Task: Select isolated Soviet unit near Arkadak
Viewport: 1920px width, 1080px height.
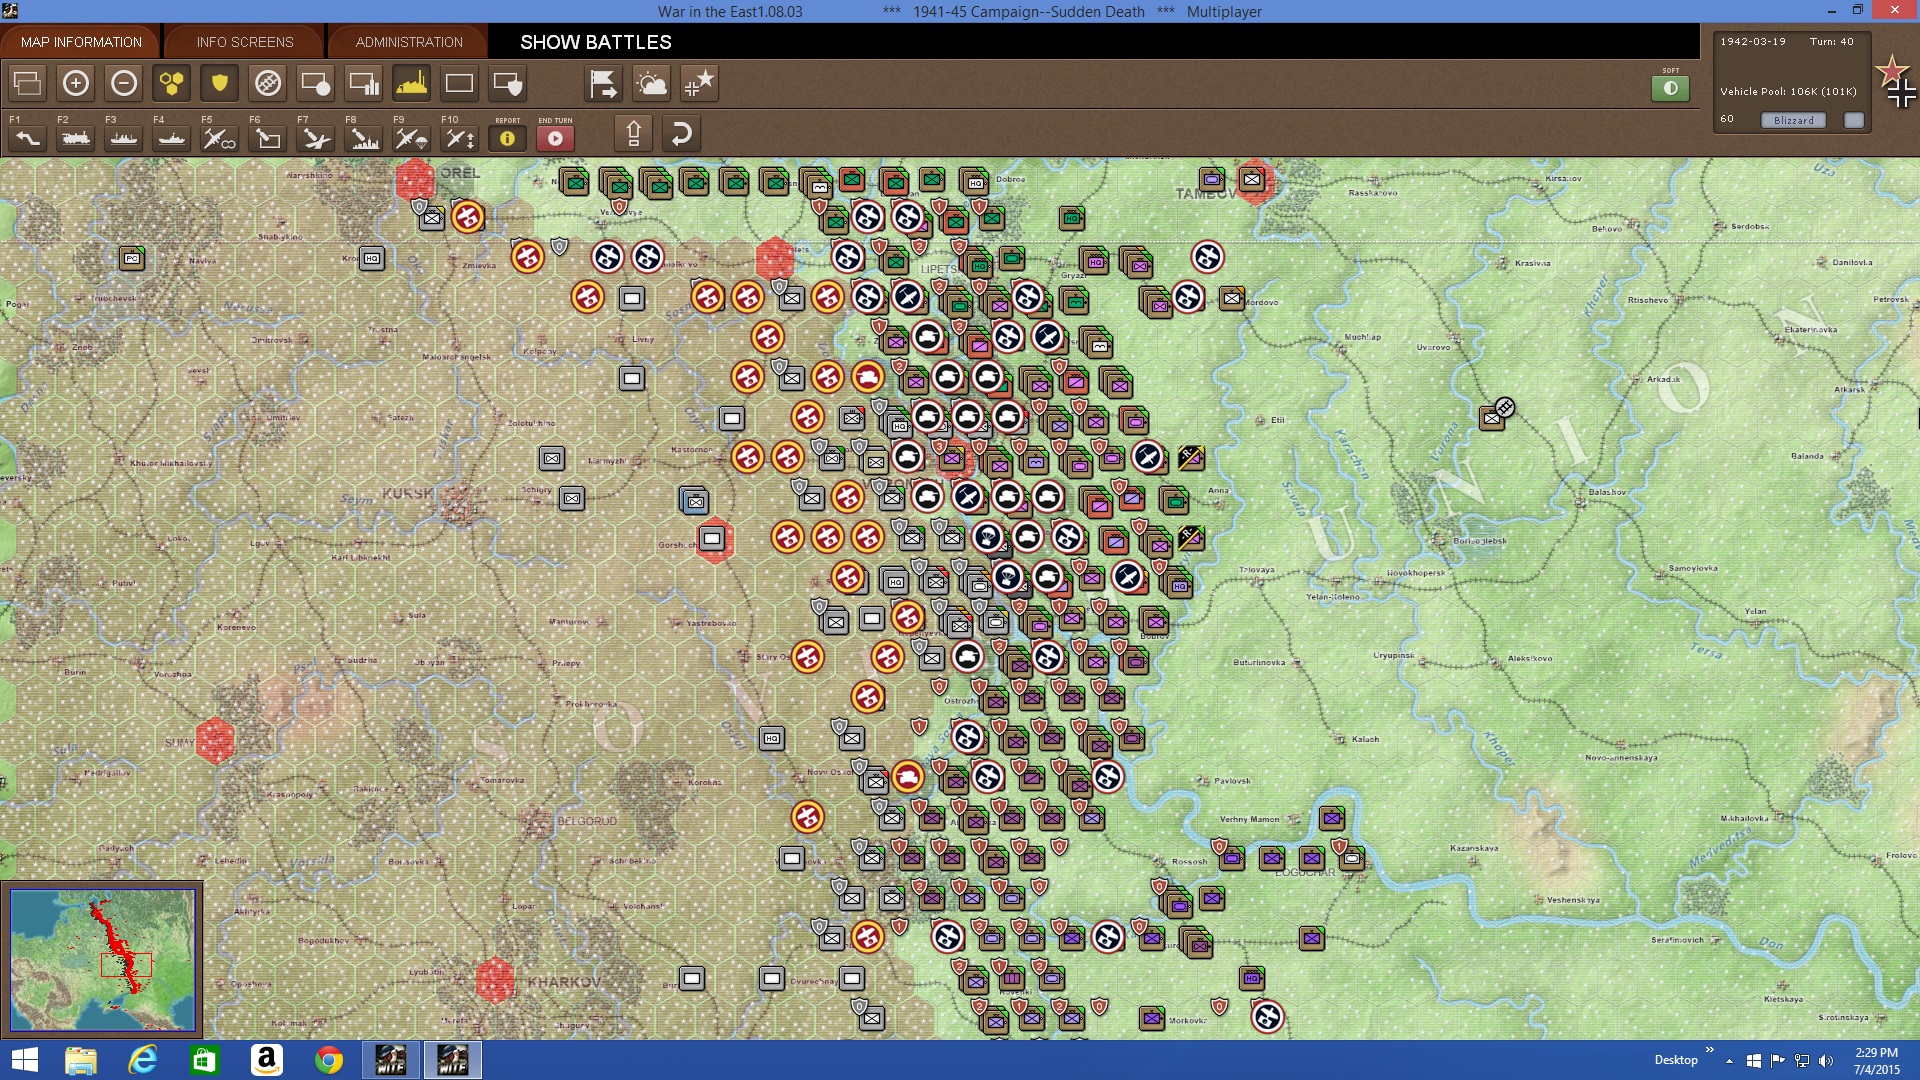Action: coord(1494,416)
